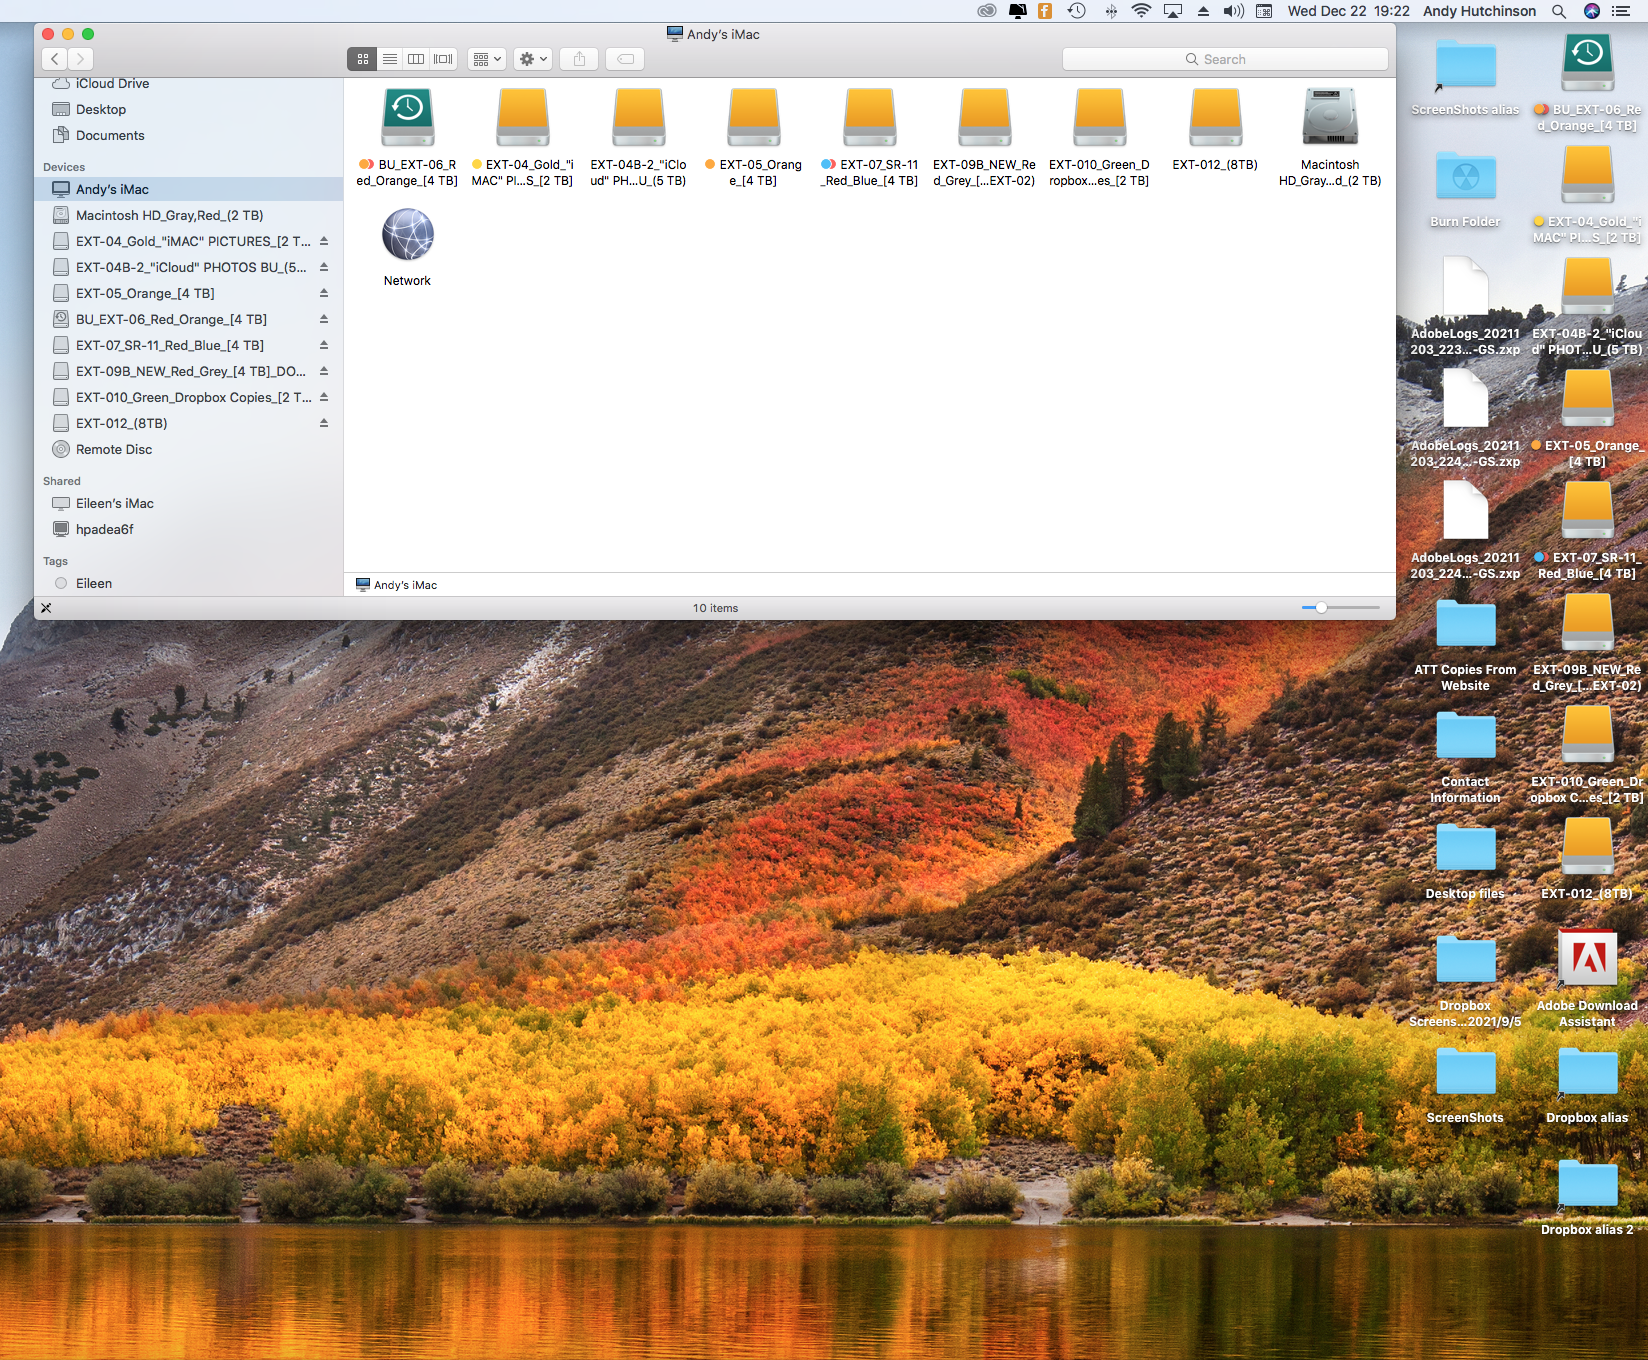Switch Finder to list view
Viewport: 1648px width, 1360px height.
click(x=390, y=59)
